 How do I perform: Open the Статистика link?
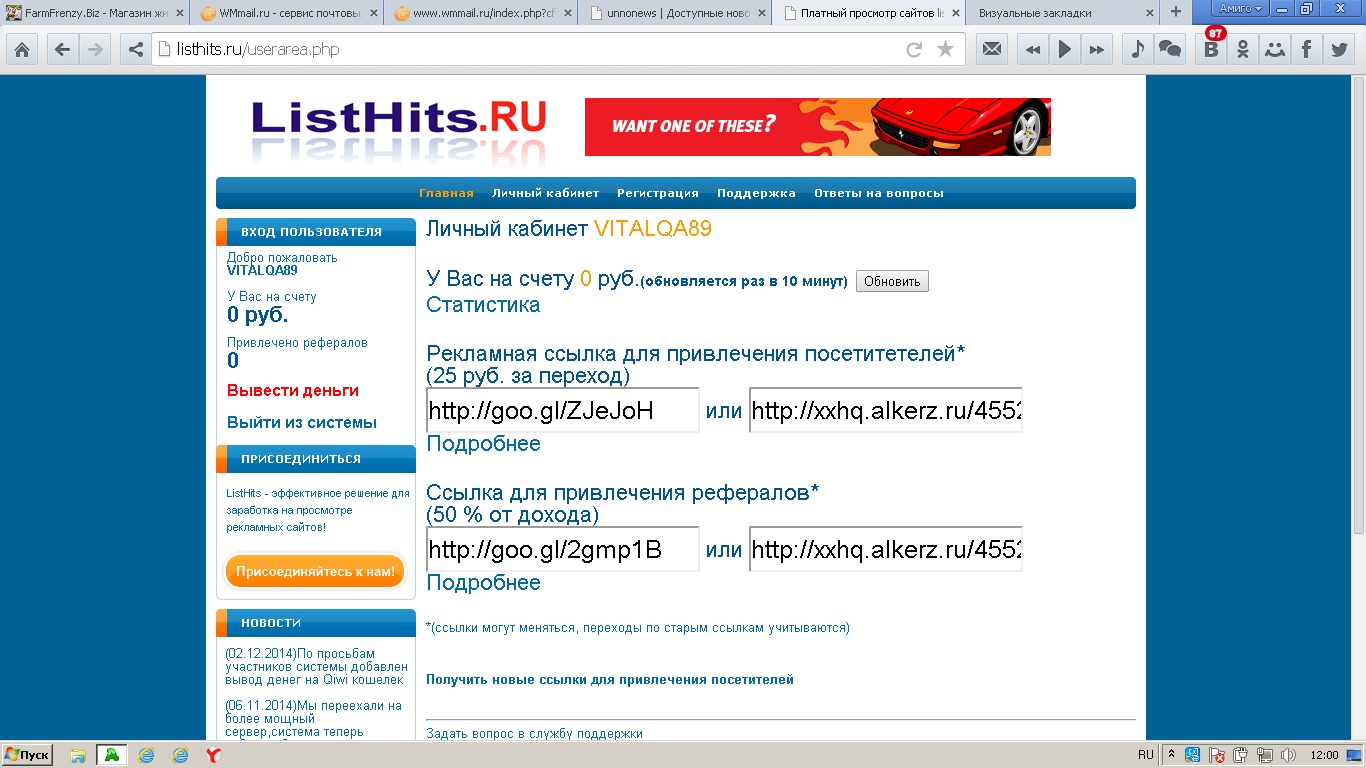(x=483, y=305)
